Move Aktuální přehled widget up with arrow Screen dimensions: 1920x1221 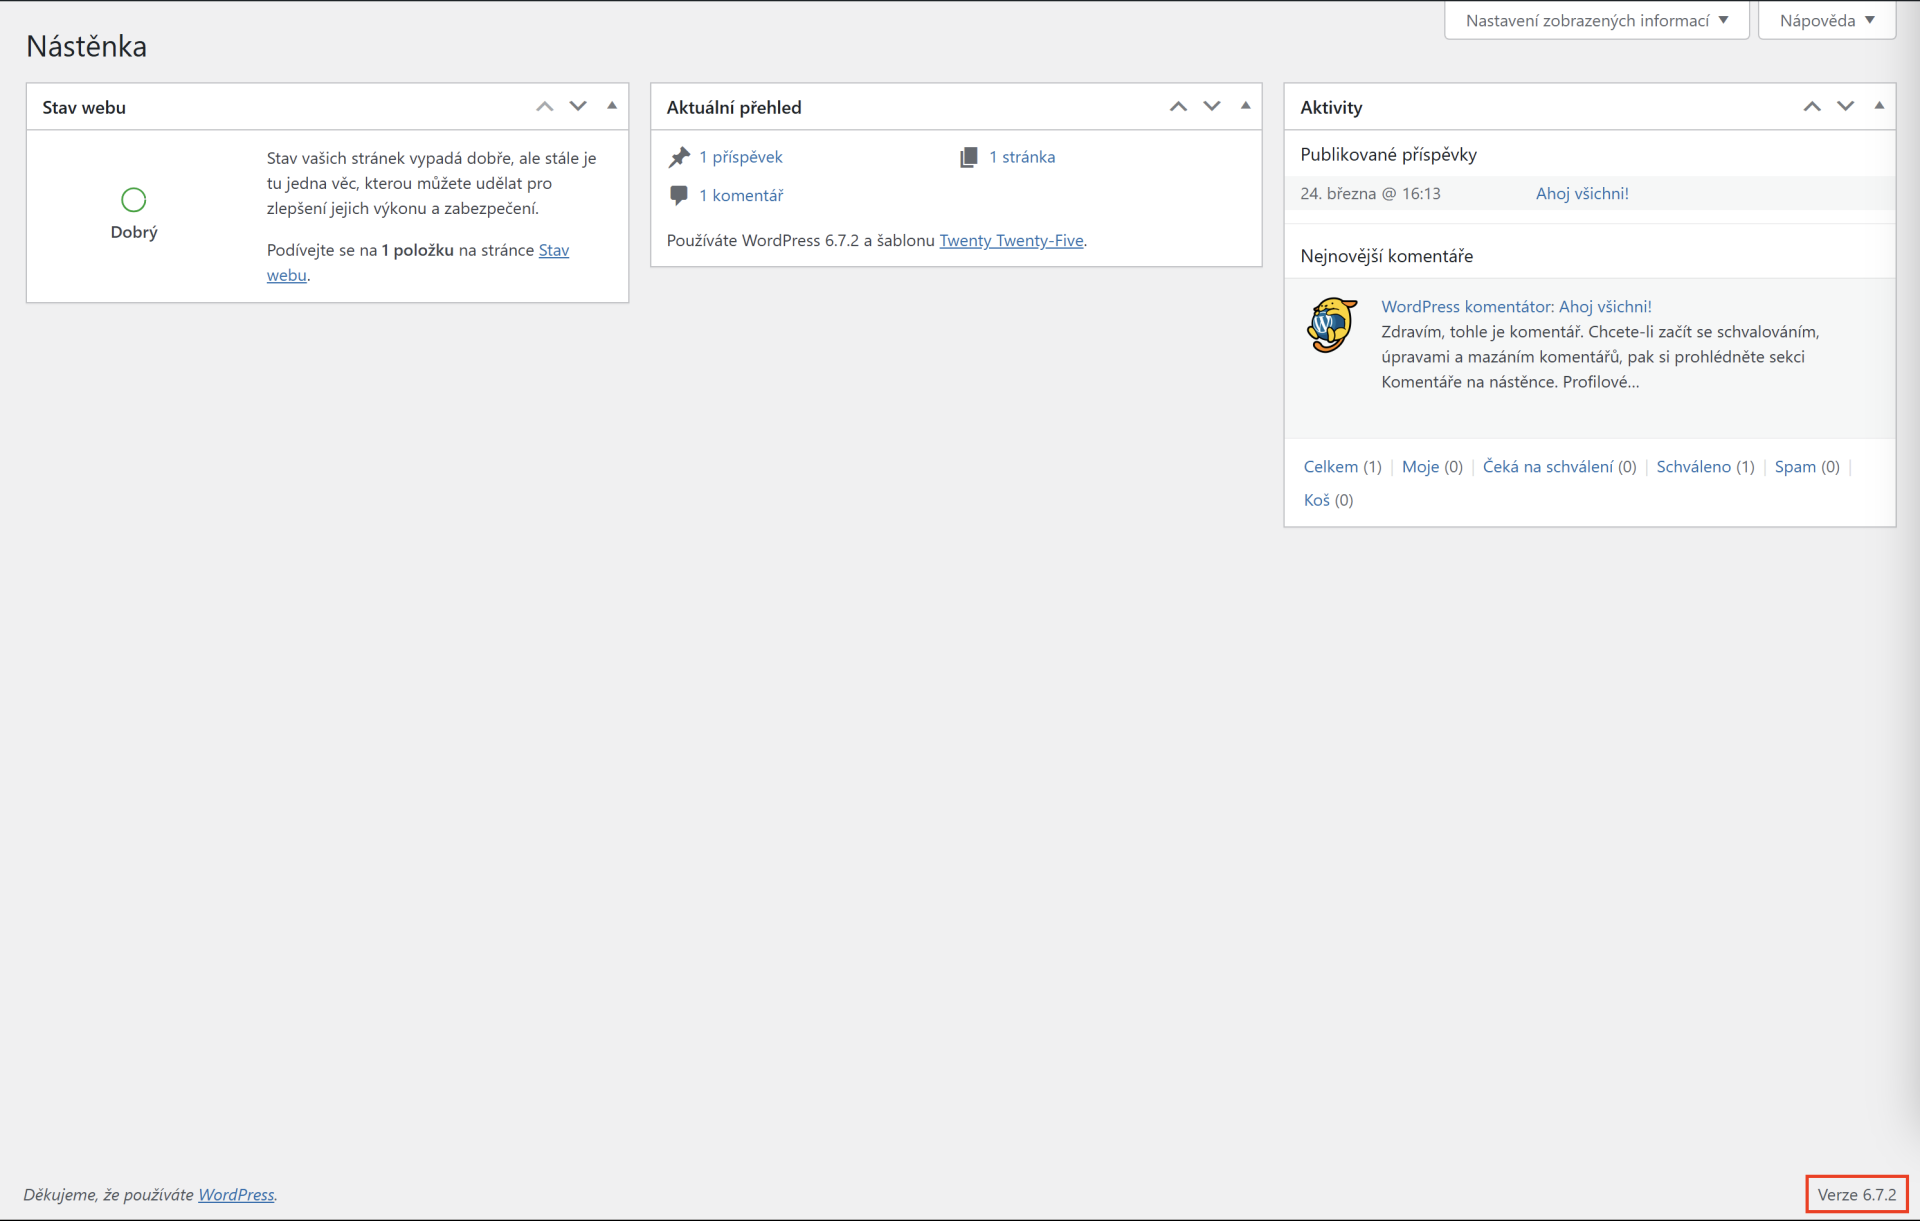[x=1178, y=106]
